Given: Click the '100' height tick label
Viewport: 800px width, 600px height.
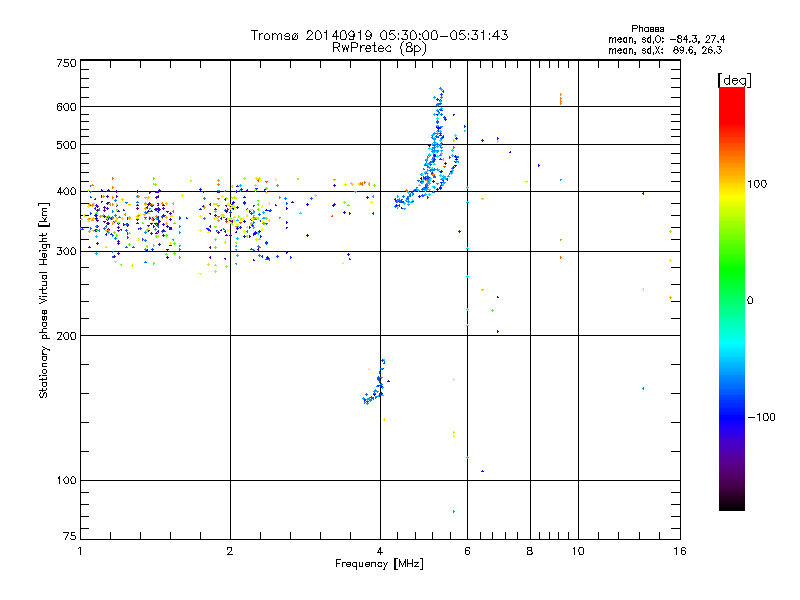Looking at the screenshot, I should tap(66, 481).
